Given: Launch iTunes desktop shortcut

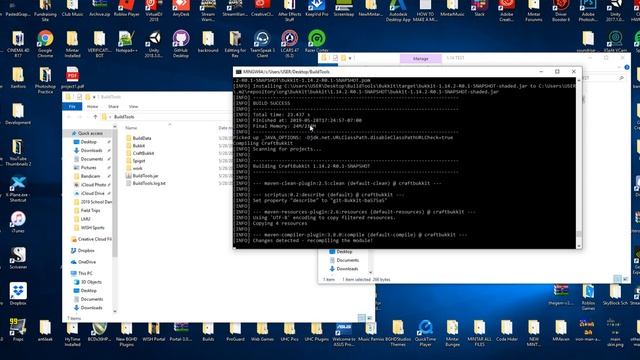Looking at the screenshot, I should [x=18, y=222].
